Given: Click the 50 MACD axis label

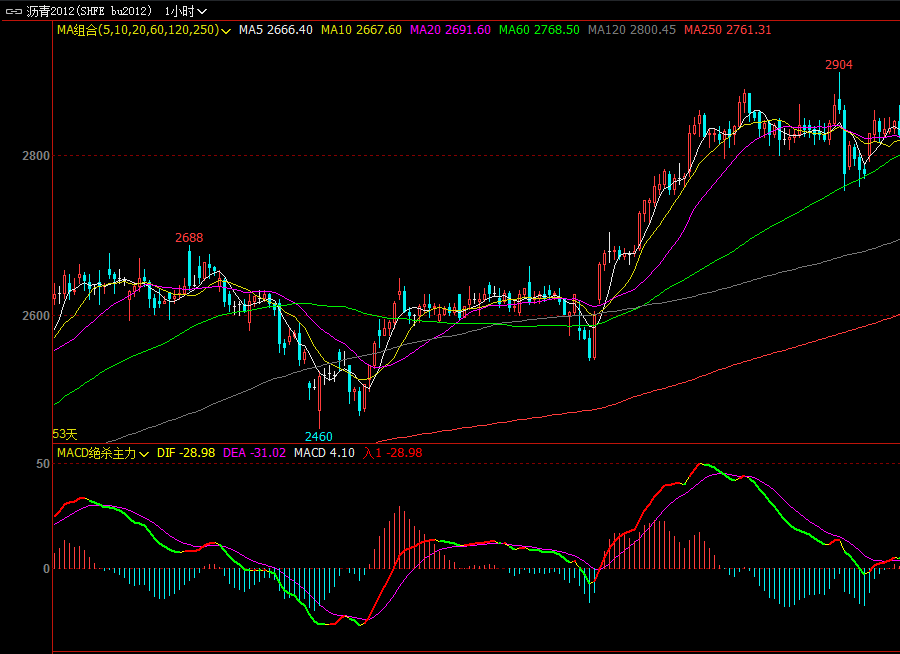Looking at the screenshot, I should (x=43, y=464).
